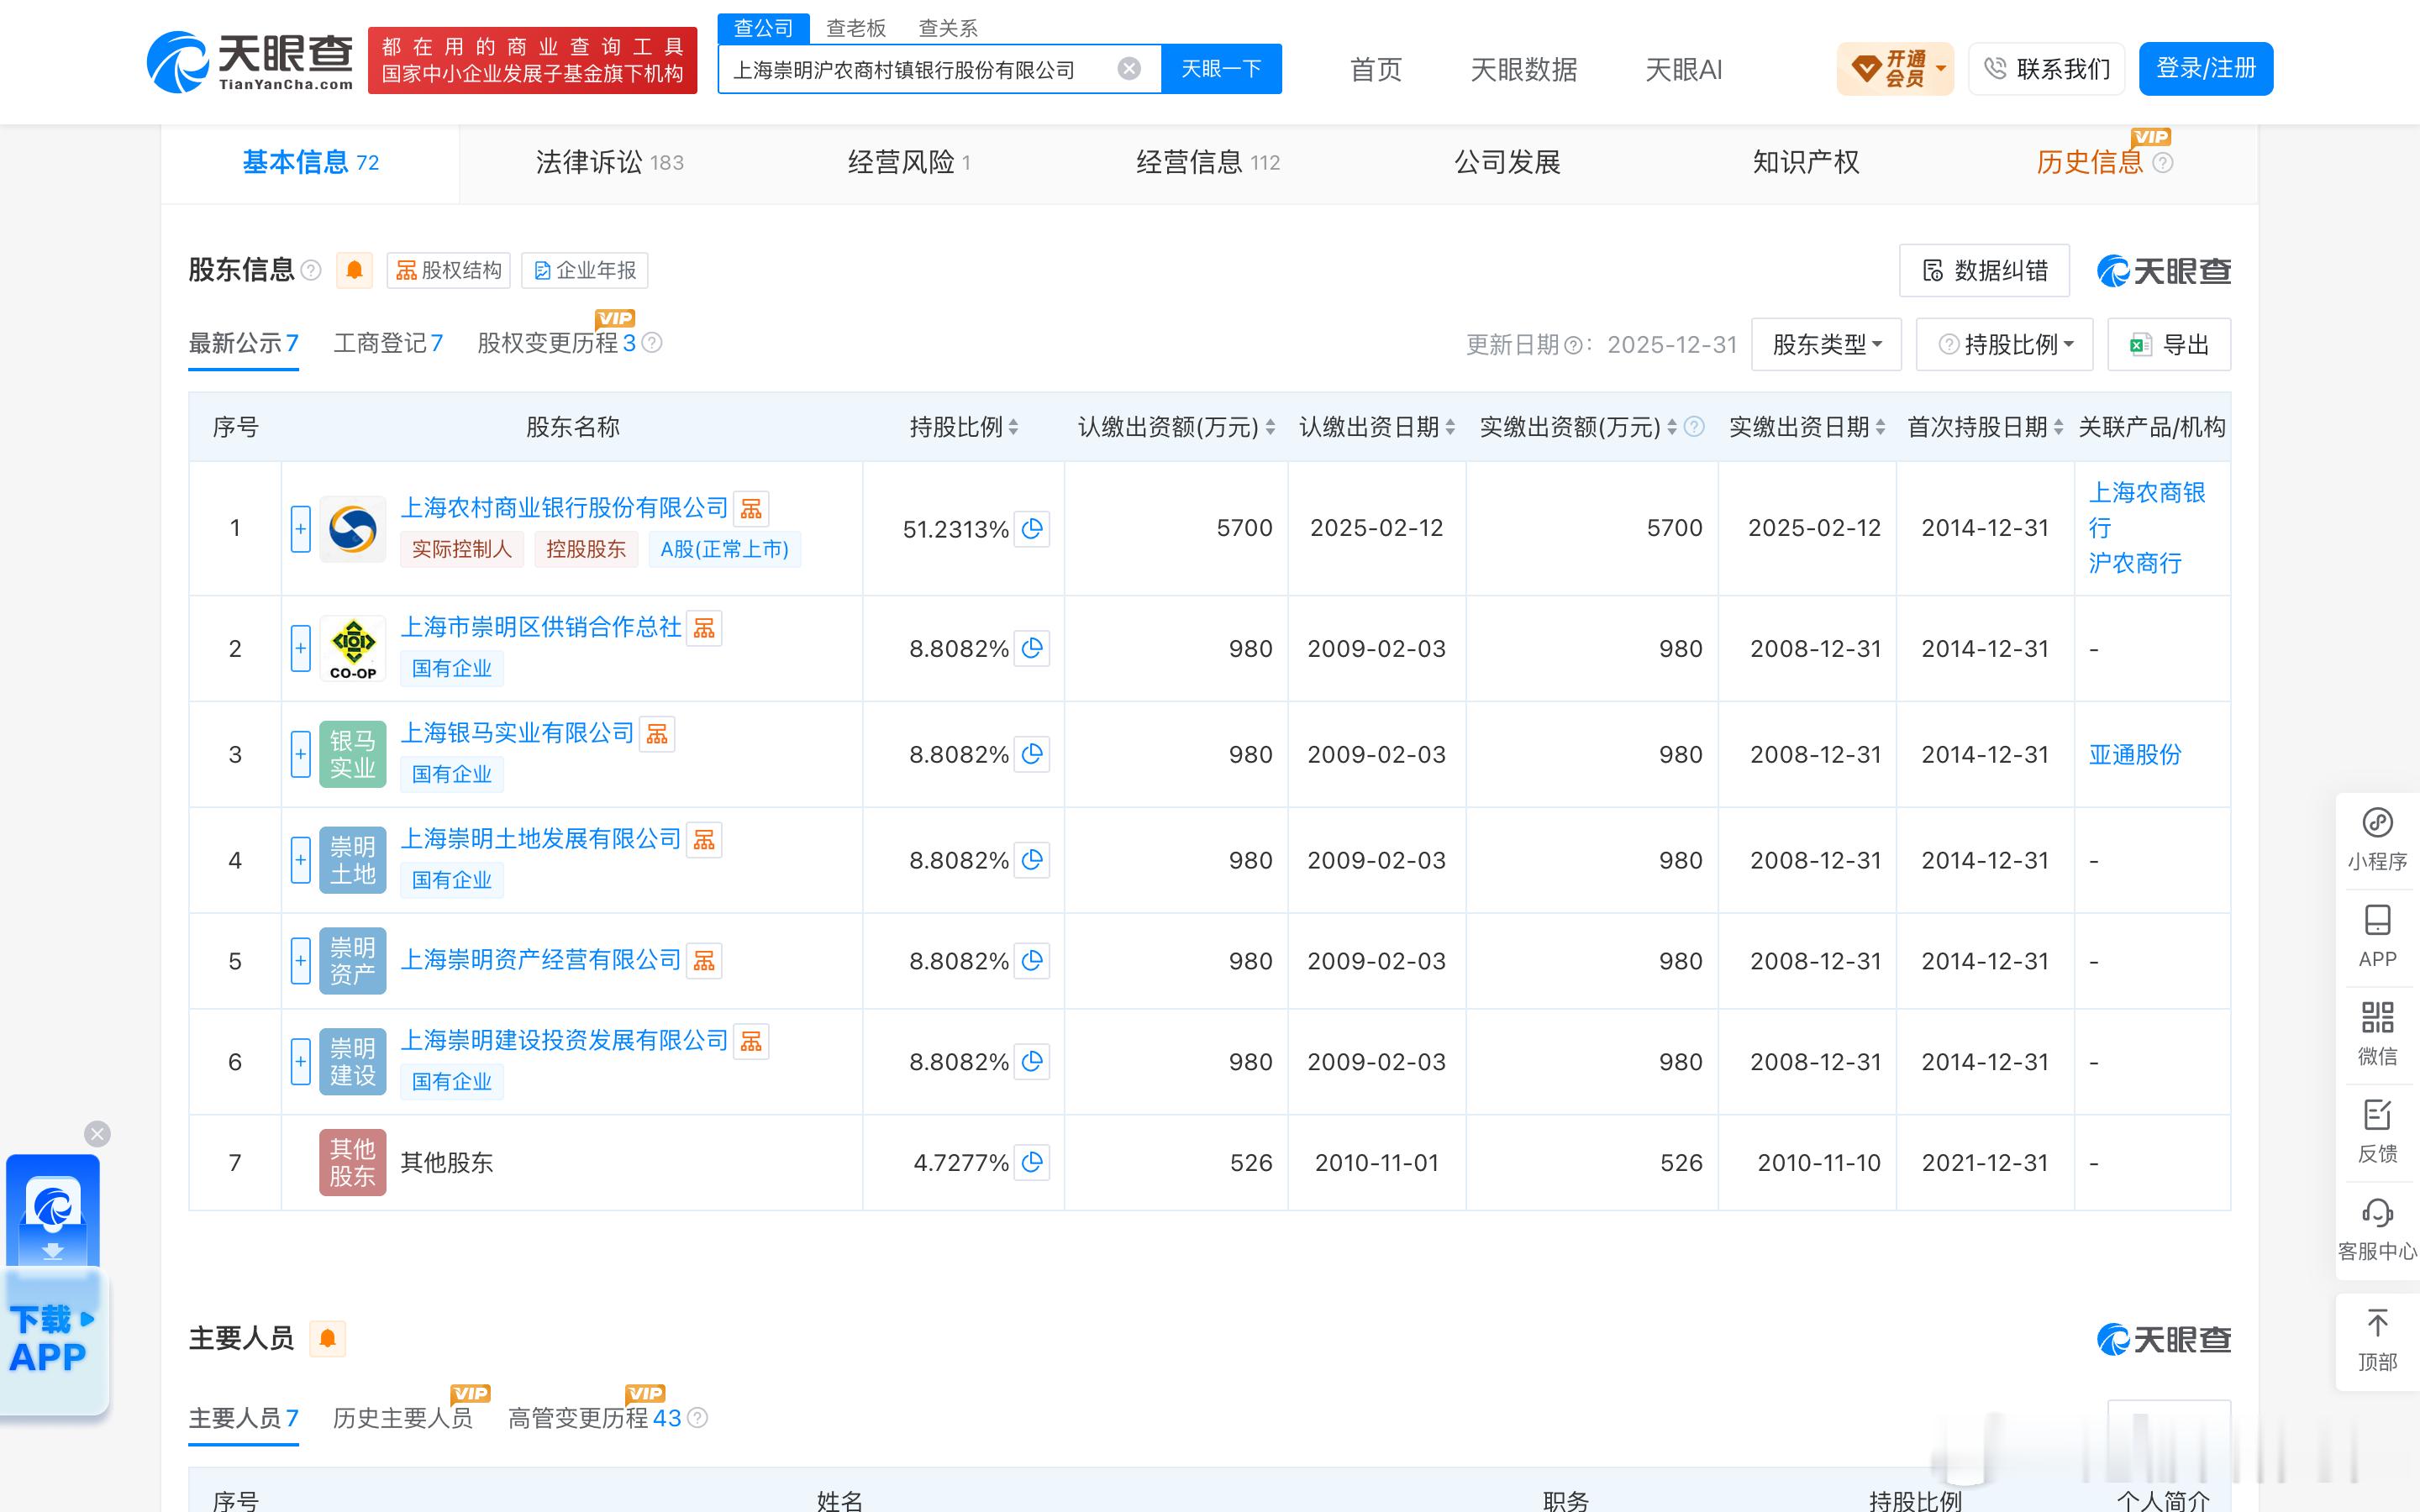Open equity structure icon for 上海农村商业银行股份有限公司

click(x=751, y=509)
